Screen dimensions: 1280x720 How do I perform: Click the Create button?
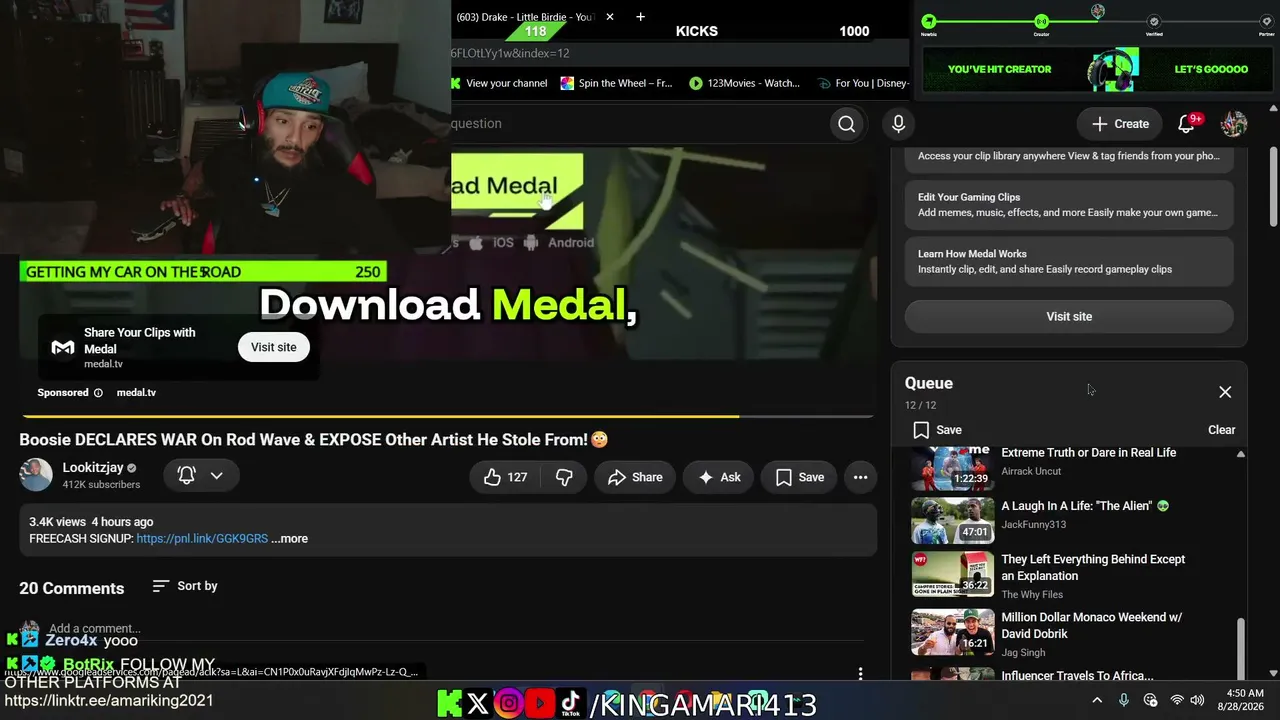[1120, 124]
